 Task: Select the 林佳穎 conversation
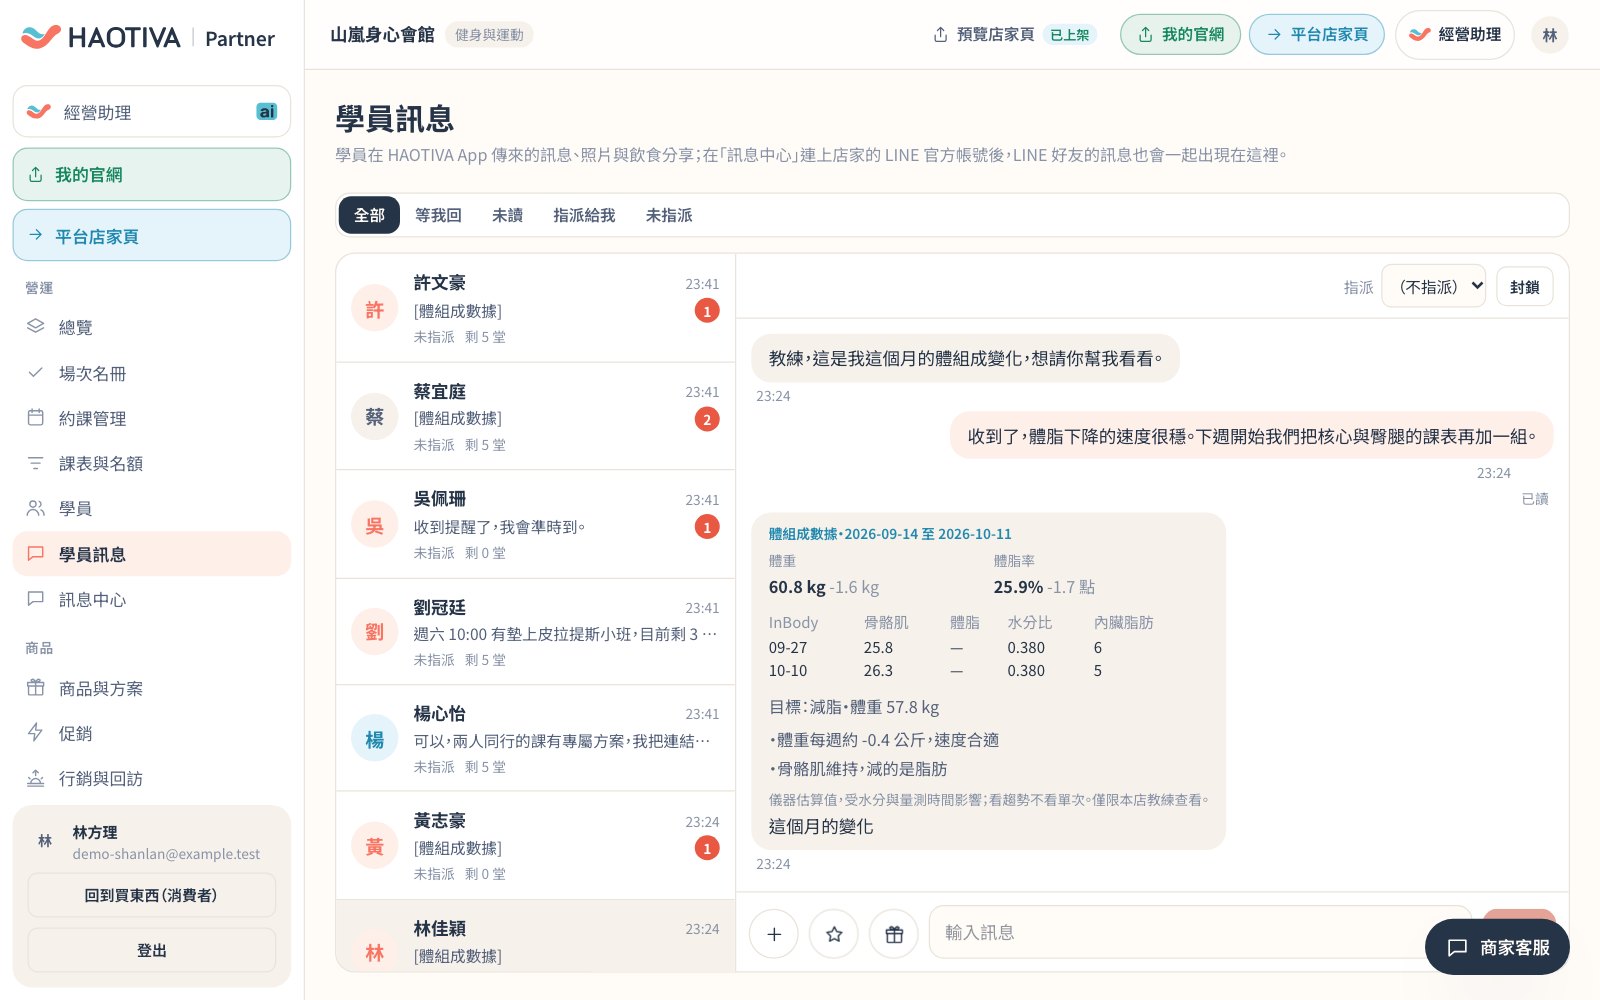536,937
